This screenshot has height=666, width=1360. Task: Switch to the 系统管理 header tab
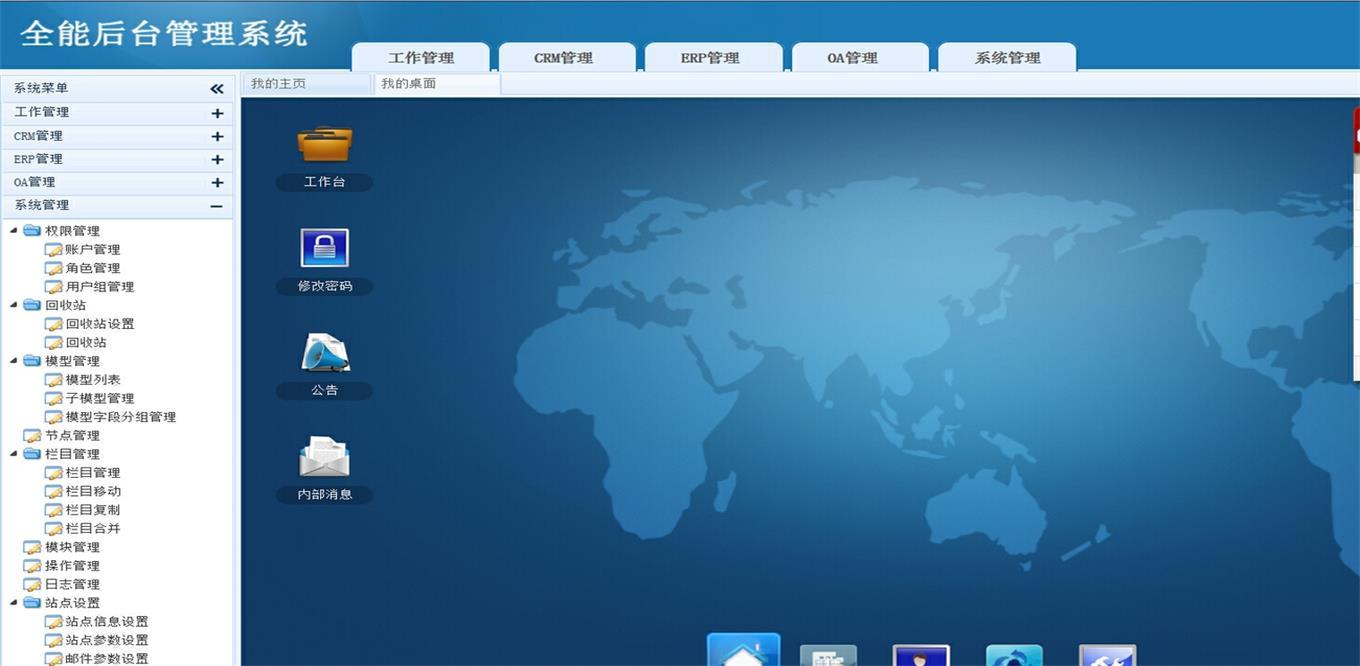coord(1007,58)
